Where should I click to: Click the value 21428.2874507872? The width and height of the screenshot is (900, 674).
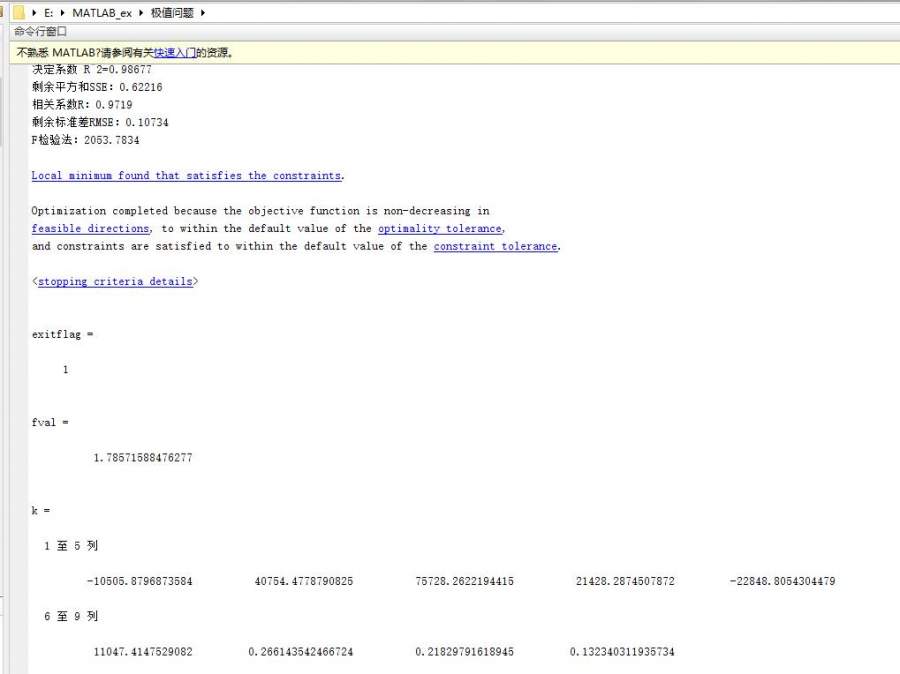(625, 581)
